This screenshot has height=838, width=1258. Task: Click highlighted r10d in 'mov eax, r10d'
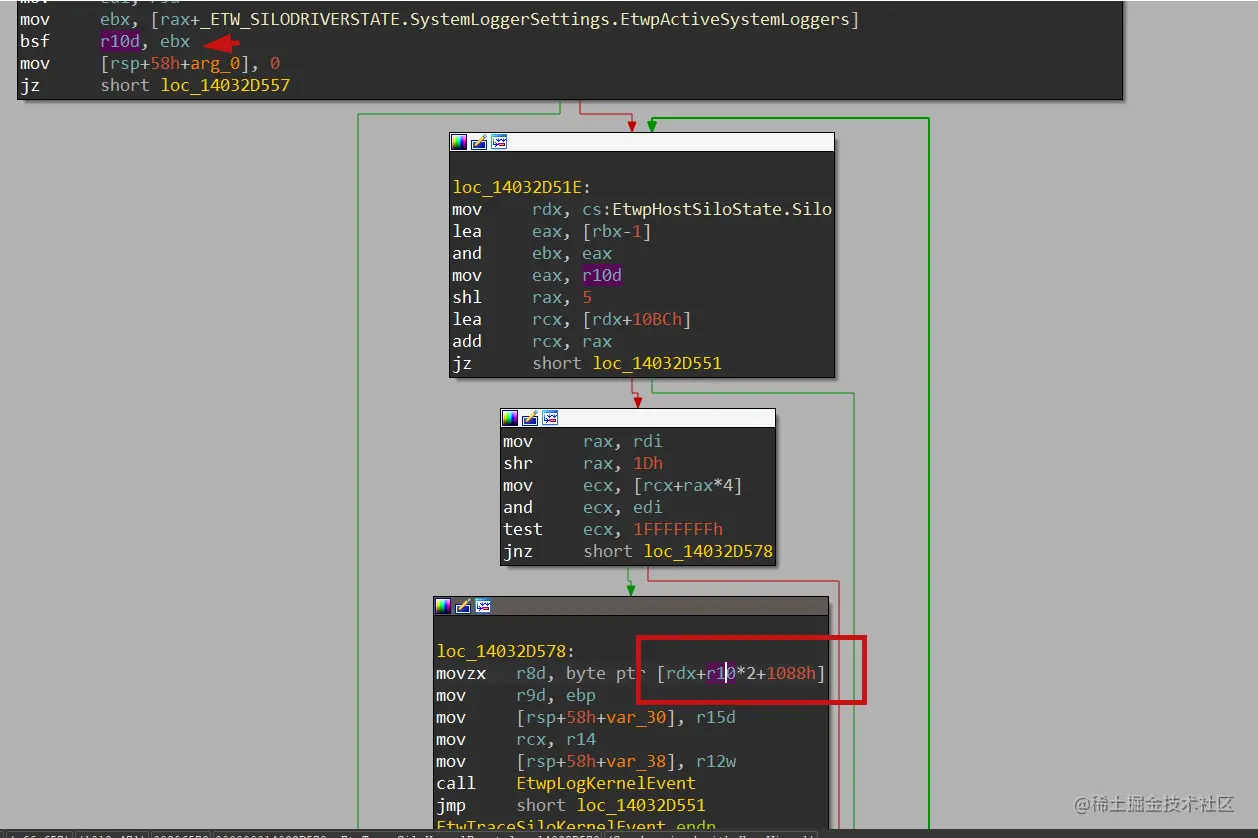coord(603,275)
